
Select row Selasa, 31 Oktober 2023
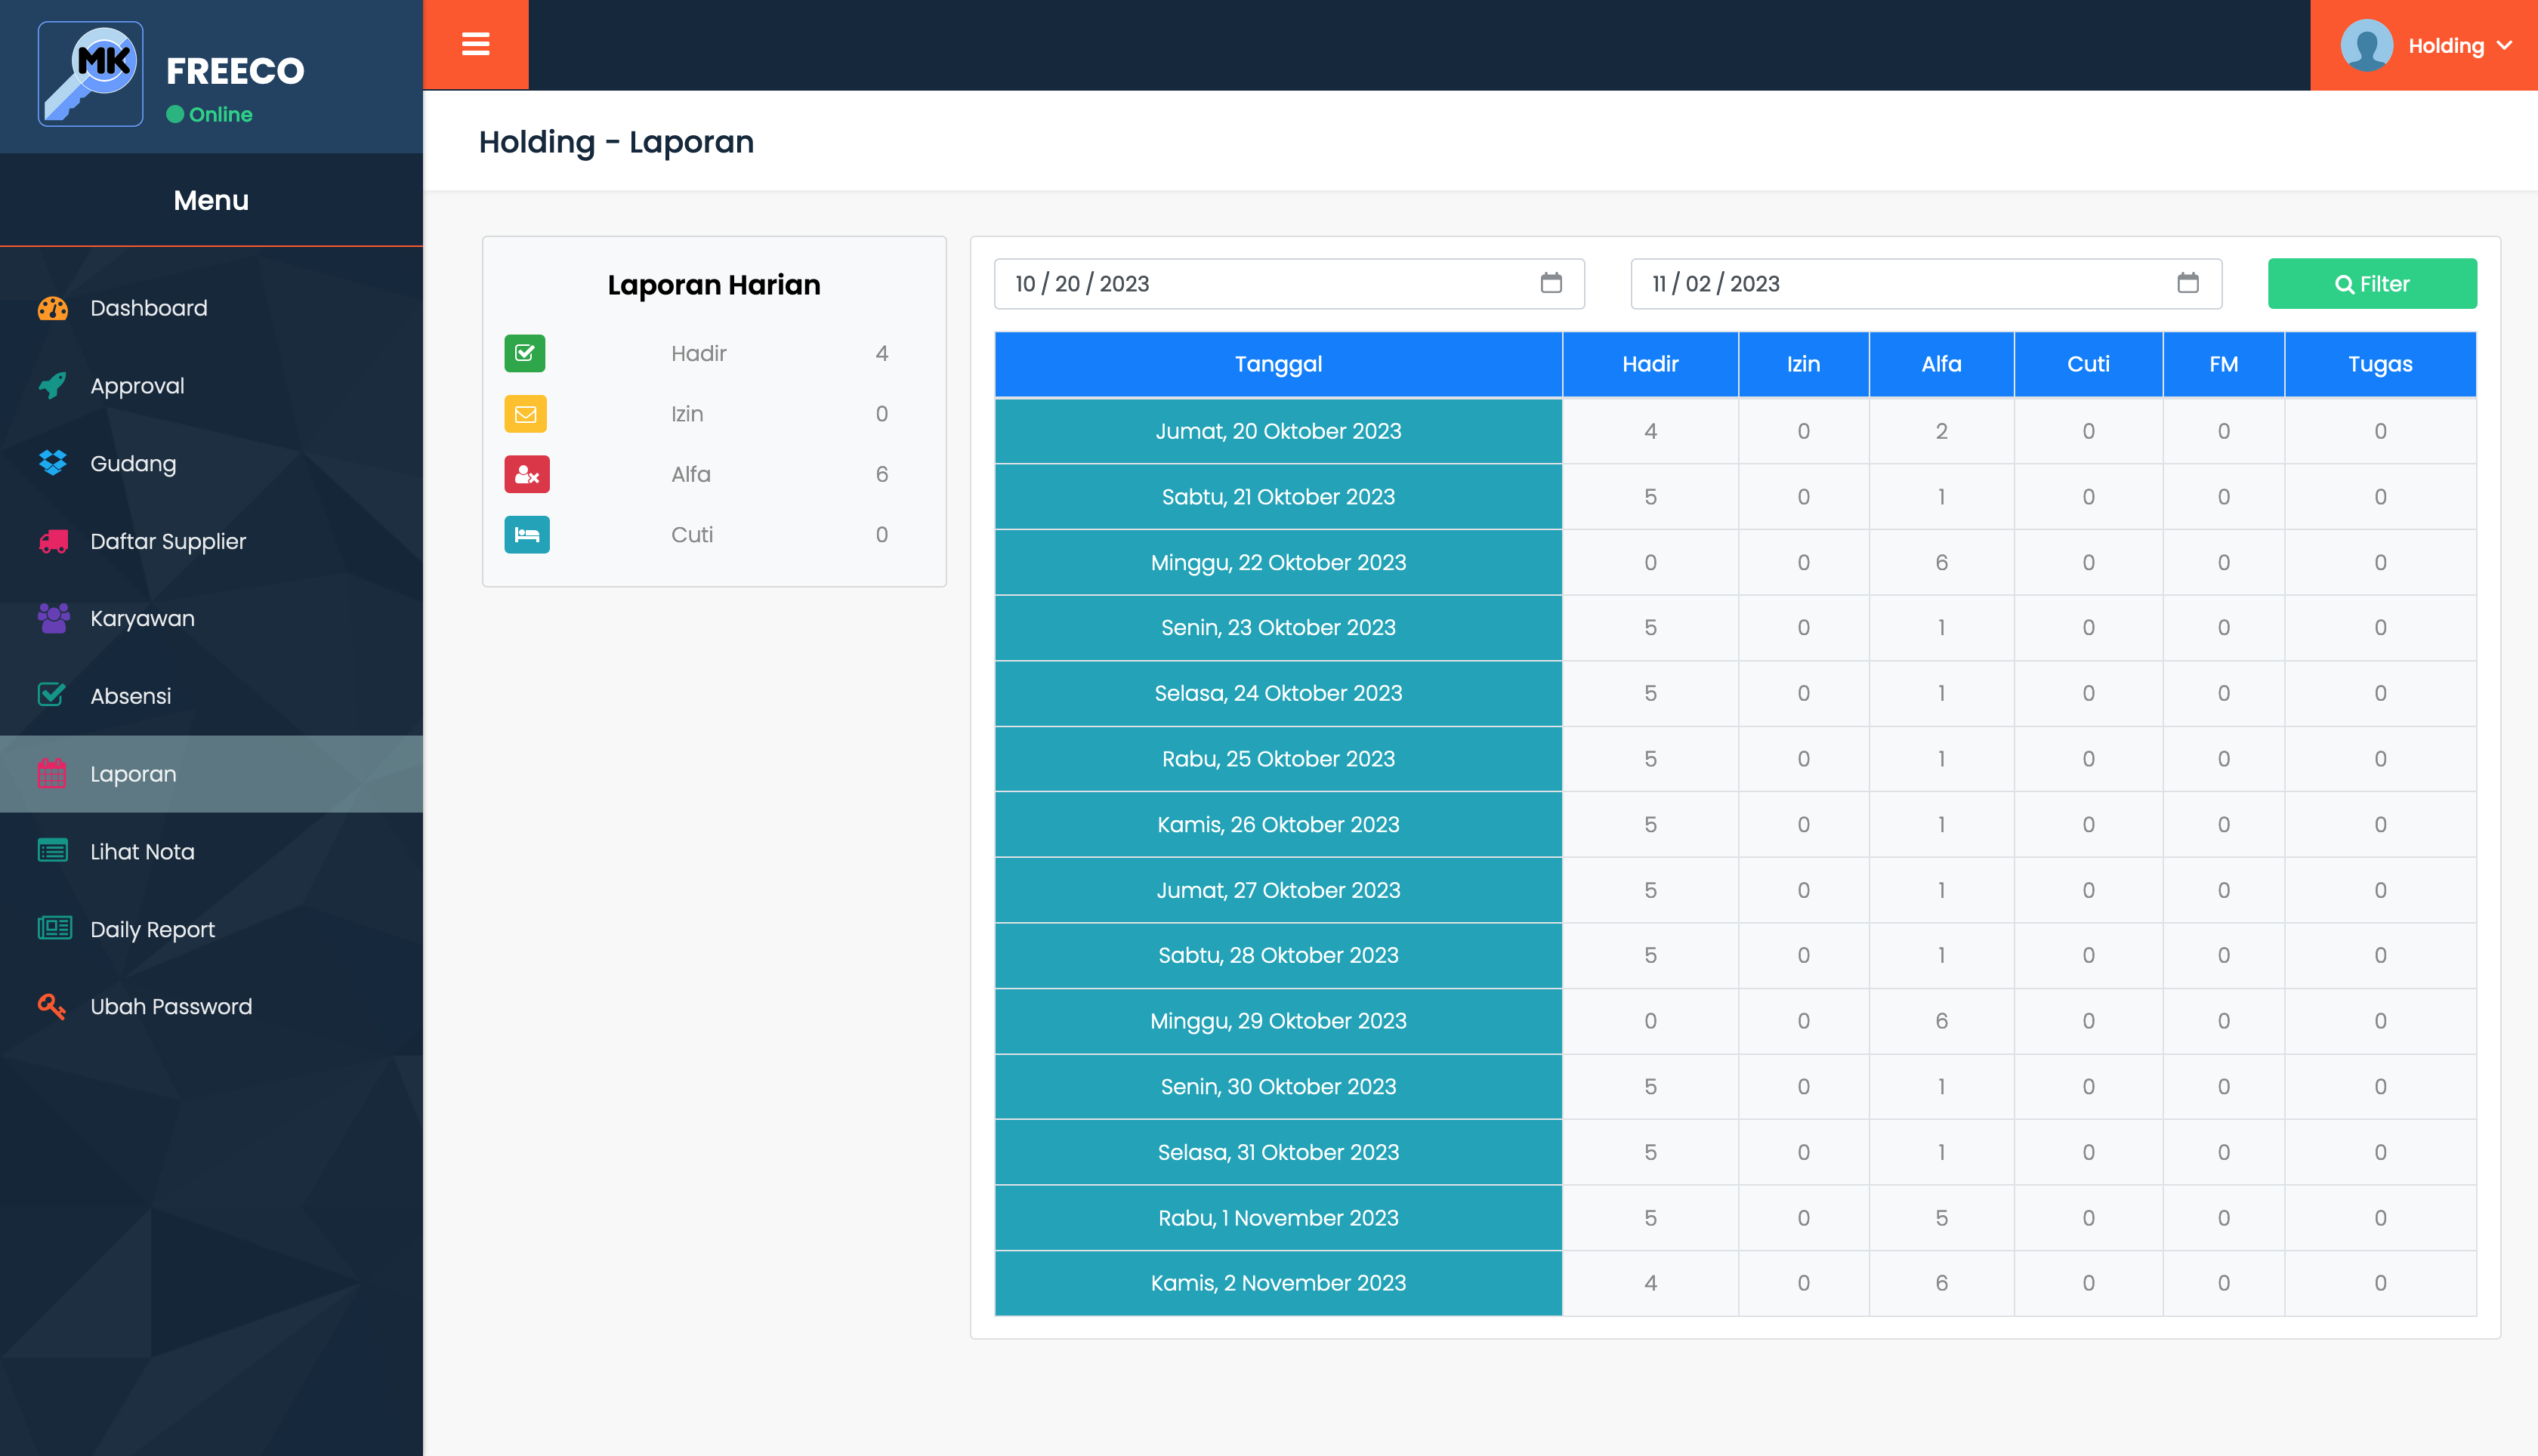click(1735, 1152)
